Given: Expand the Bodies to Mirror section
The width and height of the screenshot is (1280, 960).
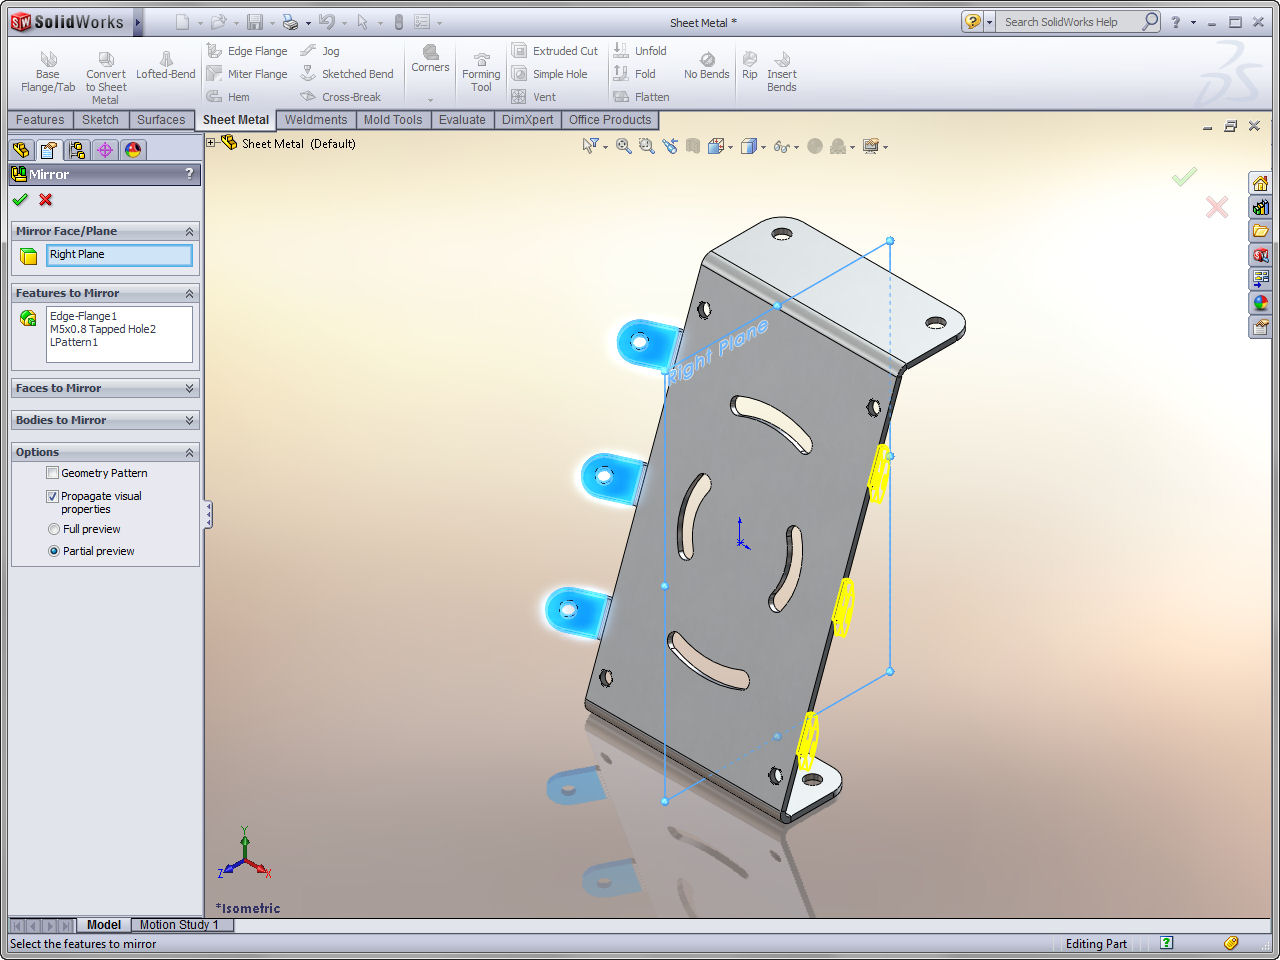Looking at the screenshot, I should pos(189,420).
